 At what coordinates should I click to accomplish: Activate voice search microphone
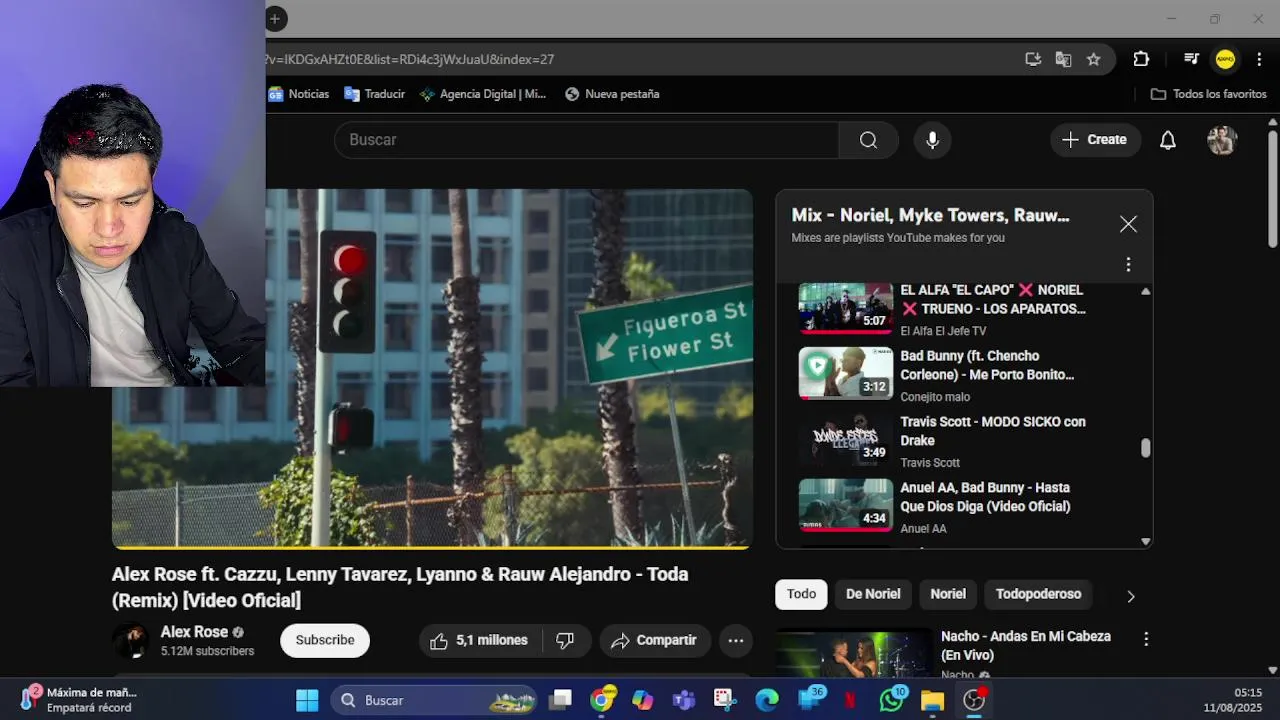click(932, 140)
